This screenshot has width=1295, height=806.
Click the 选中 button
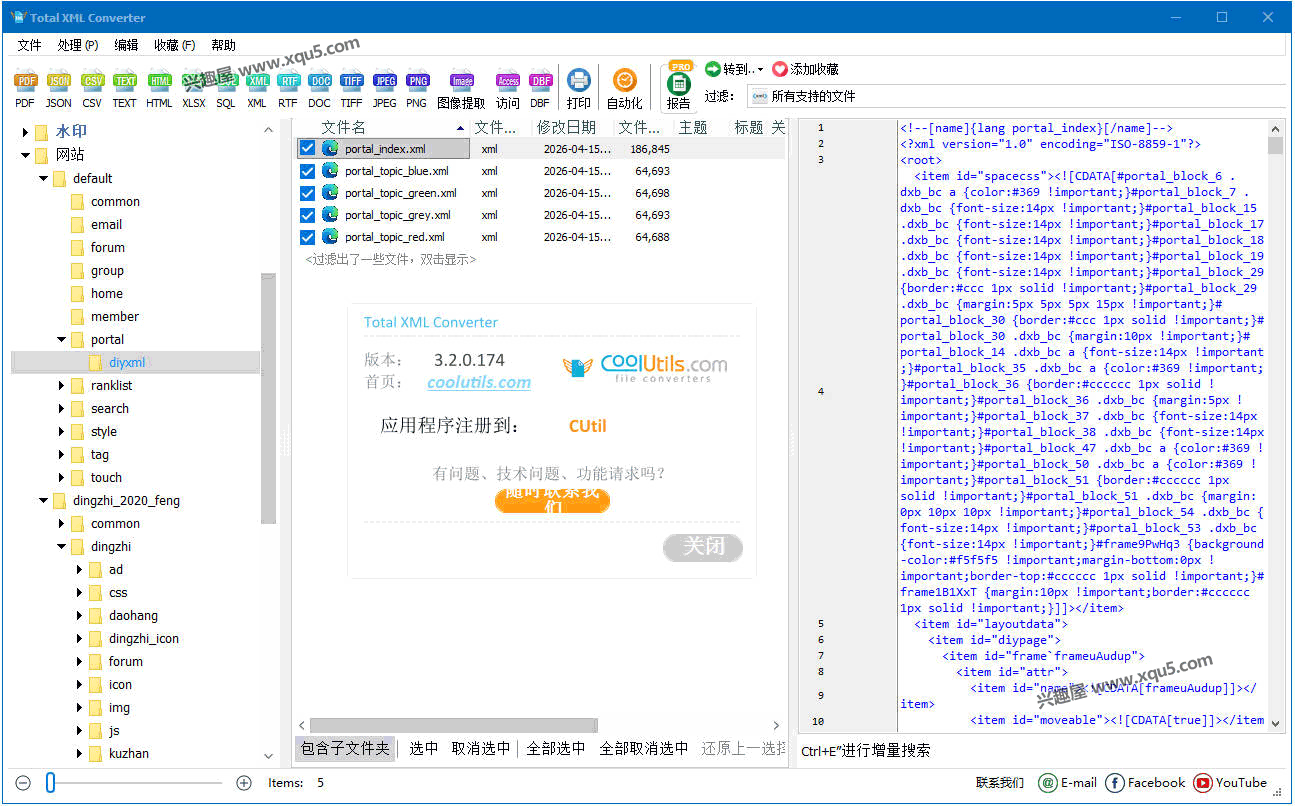[x=423, y=748]
